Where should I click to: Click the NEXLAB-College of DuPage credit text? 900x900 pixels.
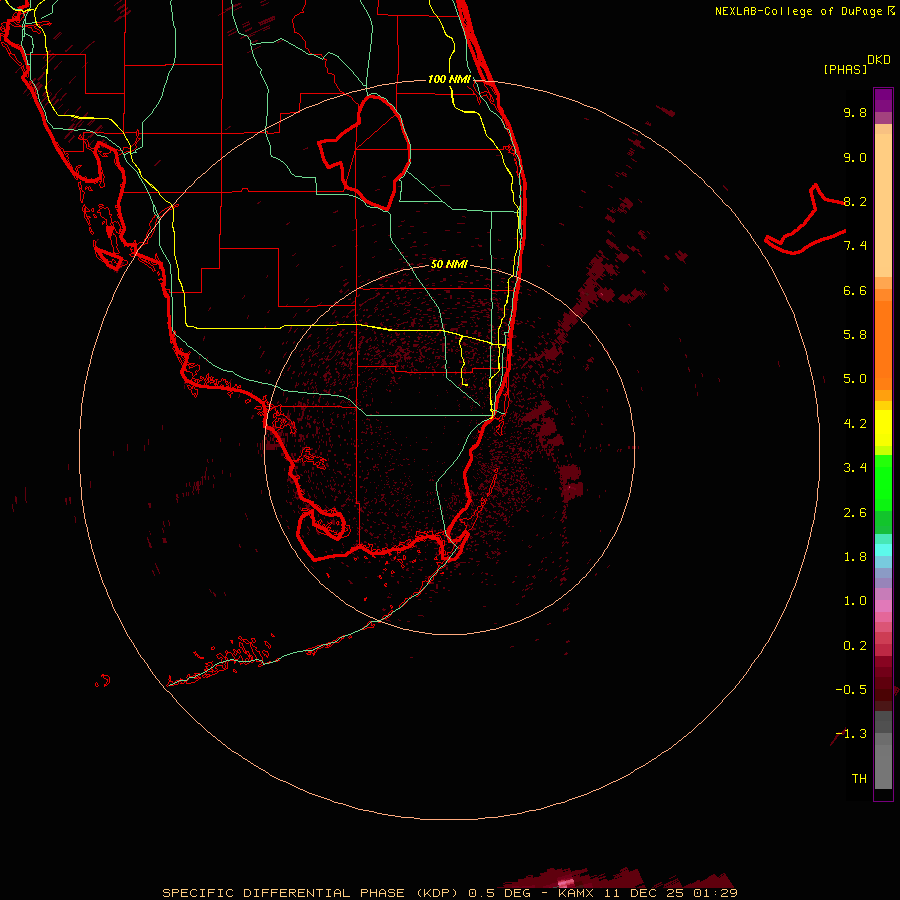[798, 11]
